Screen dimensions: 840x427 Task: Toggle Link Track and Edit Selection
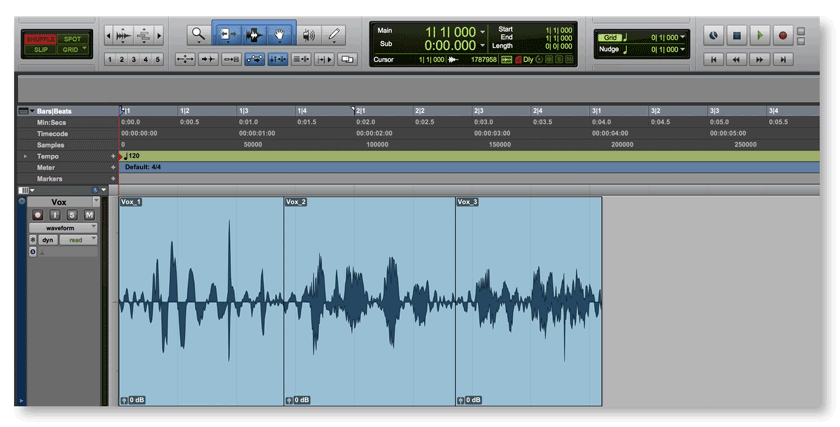click(301, 59)
